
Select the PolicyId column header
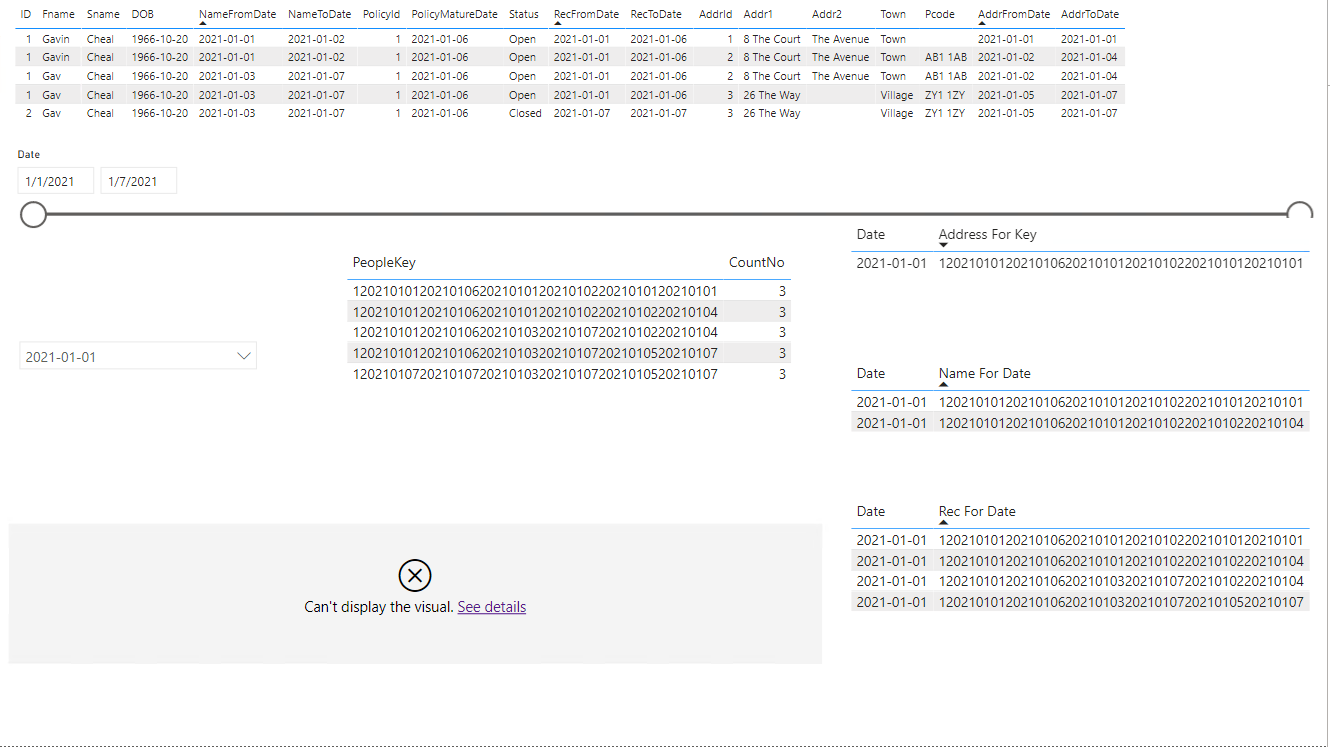[382, 14]
